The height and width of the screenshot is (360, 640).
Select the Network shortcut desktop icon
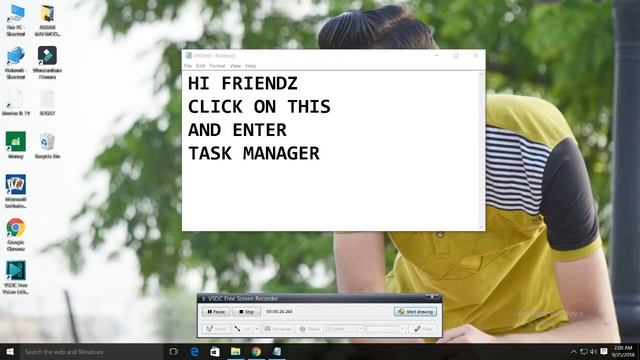point(16,62)
